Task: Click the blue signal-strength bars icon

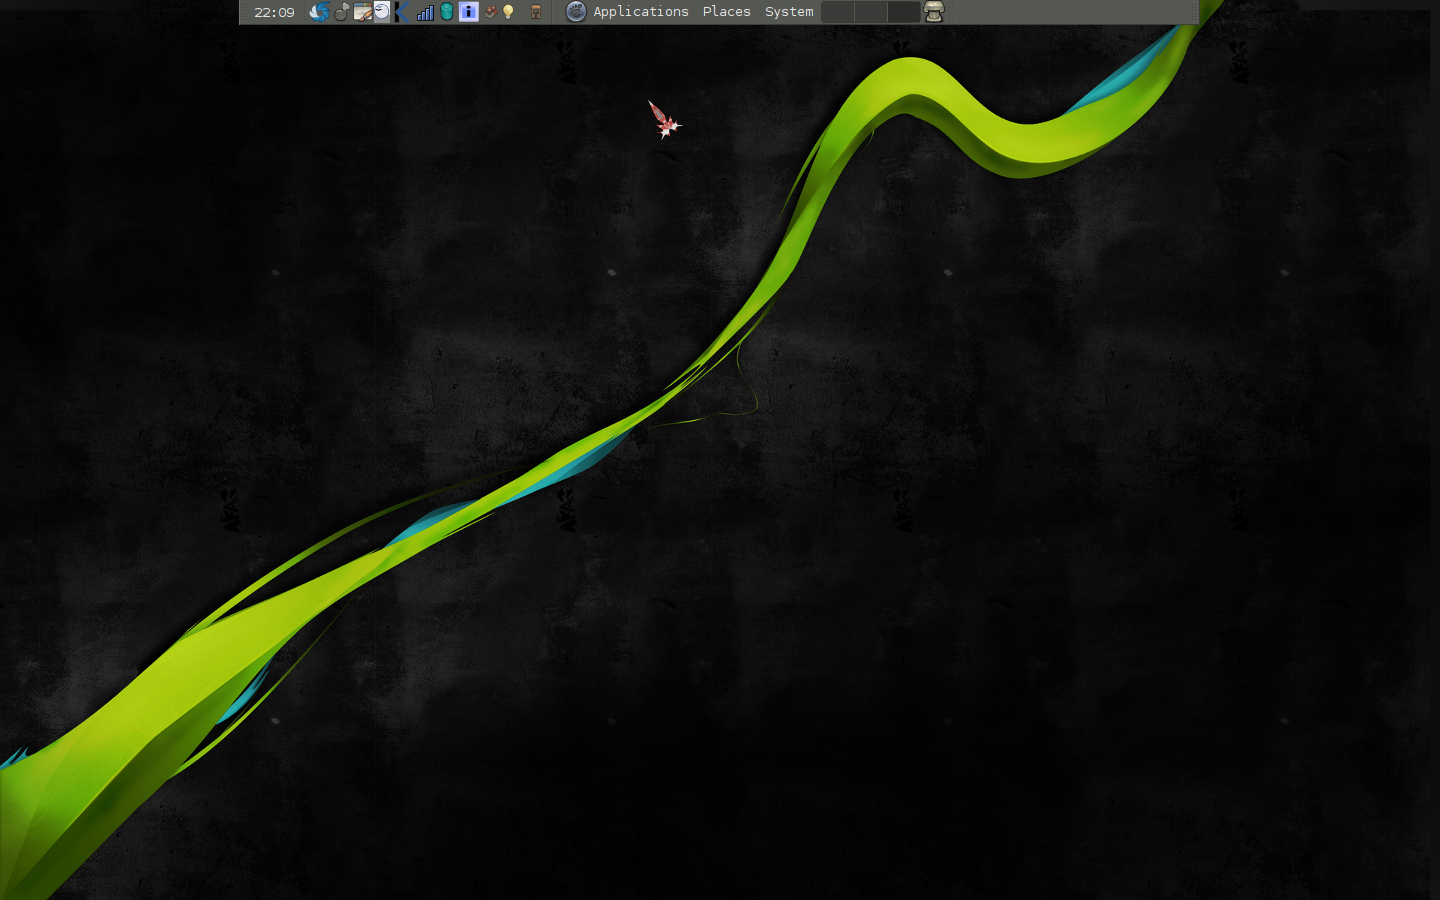Action: pos(425,12)
